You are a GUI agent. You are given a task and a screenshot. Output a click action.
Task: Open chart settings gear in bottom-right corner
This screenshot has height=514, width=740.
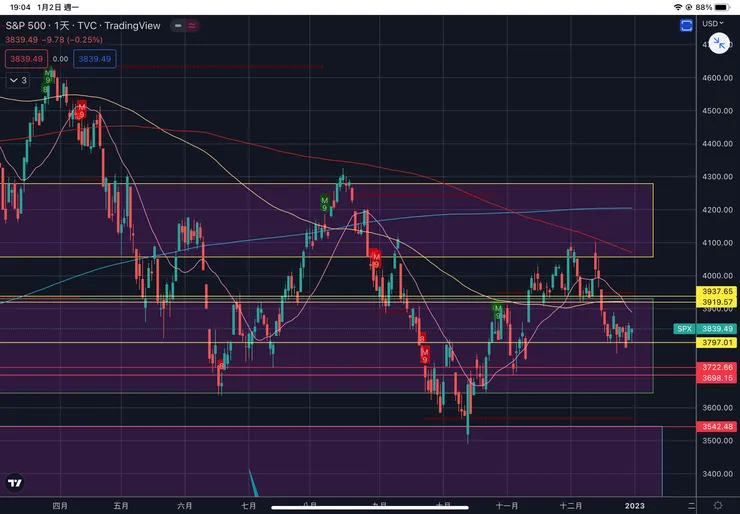coord(718,506)
